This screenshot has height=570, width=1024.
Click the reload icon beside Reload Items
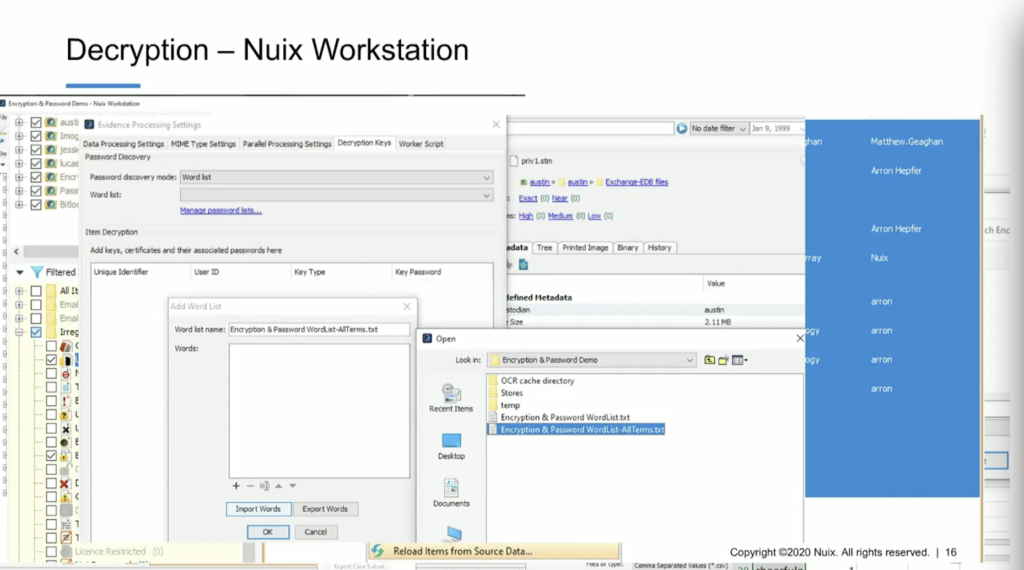click(x=377, y=551)
